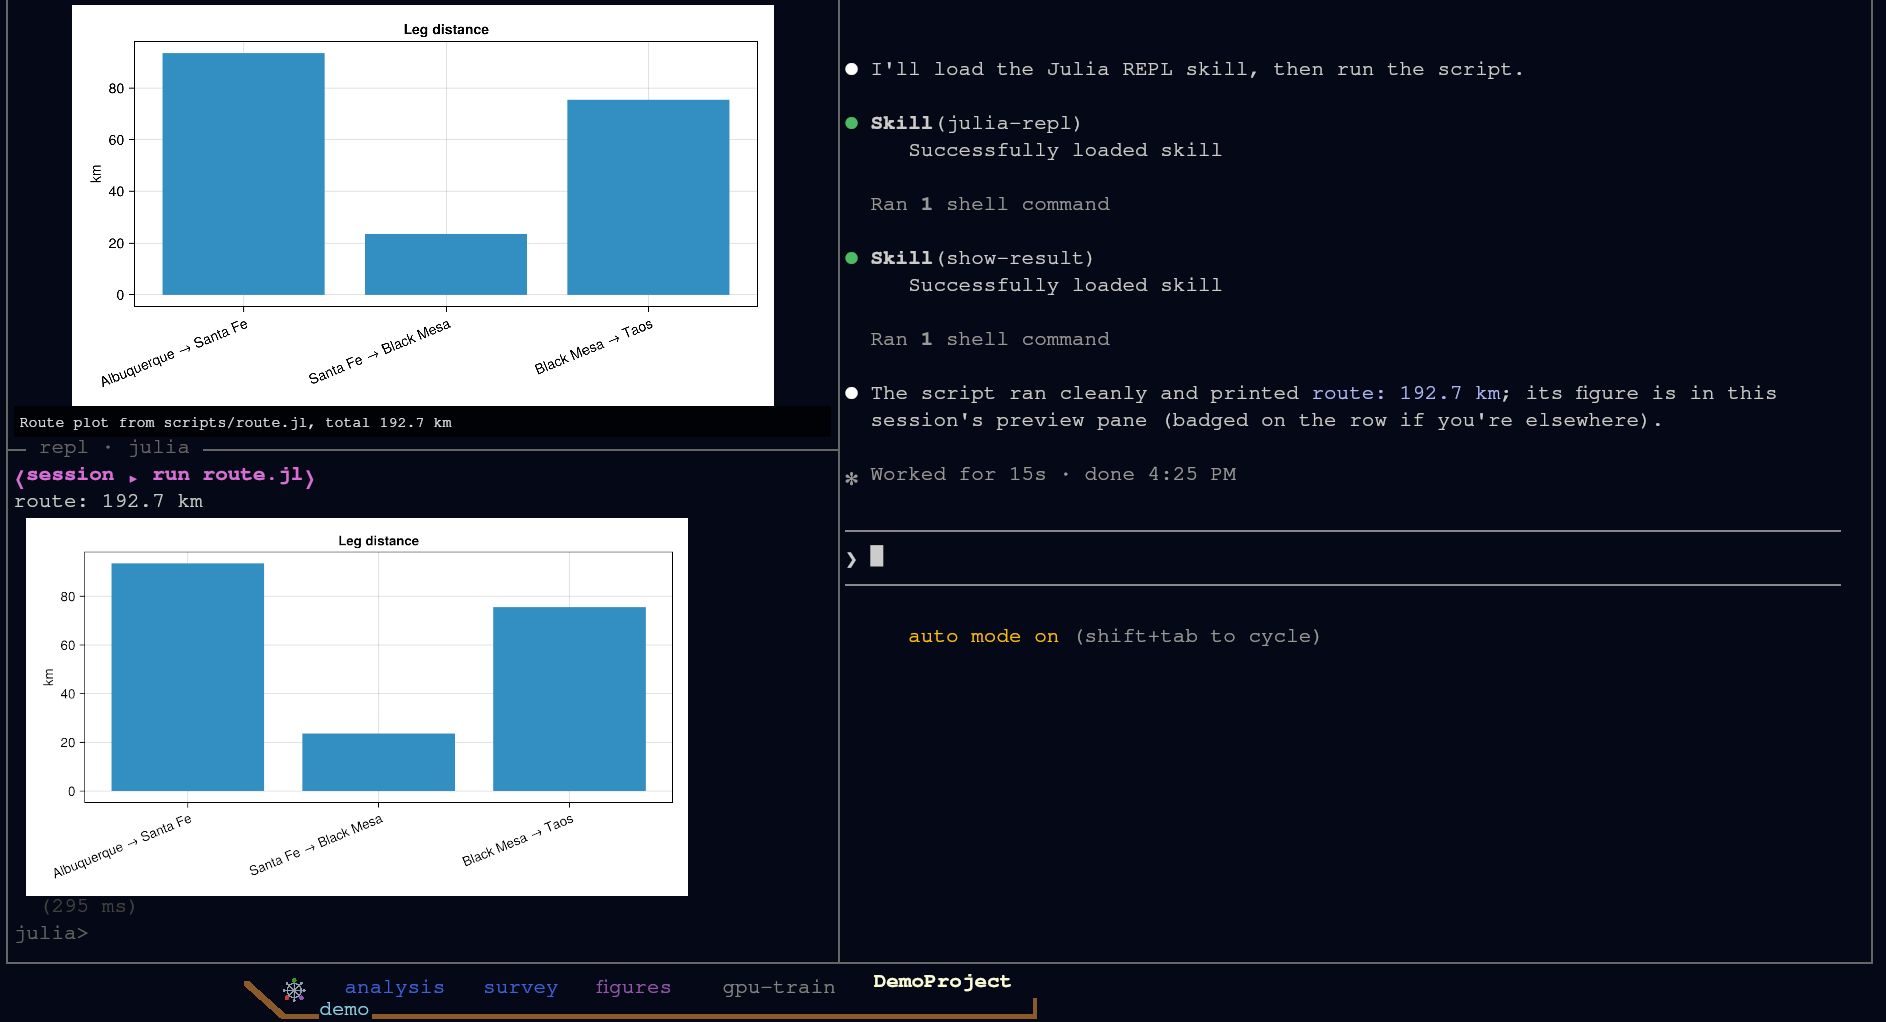
Task: Click the 'repl · julia' pane title
Action: [x=114, y=447]
